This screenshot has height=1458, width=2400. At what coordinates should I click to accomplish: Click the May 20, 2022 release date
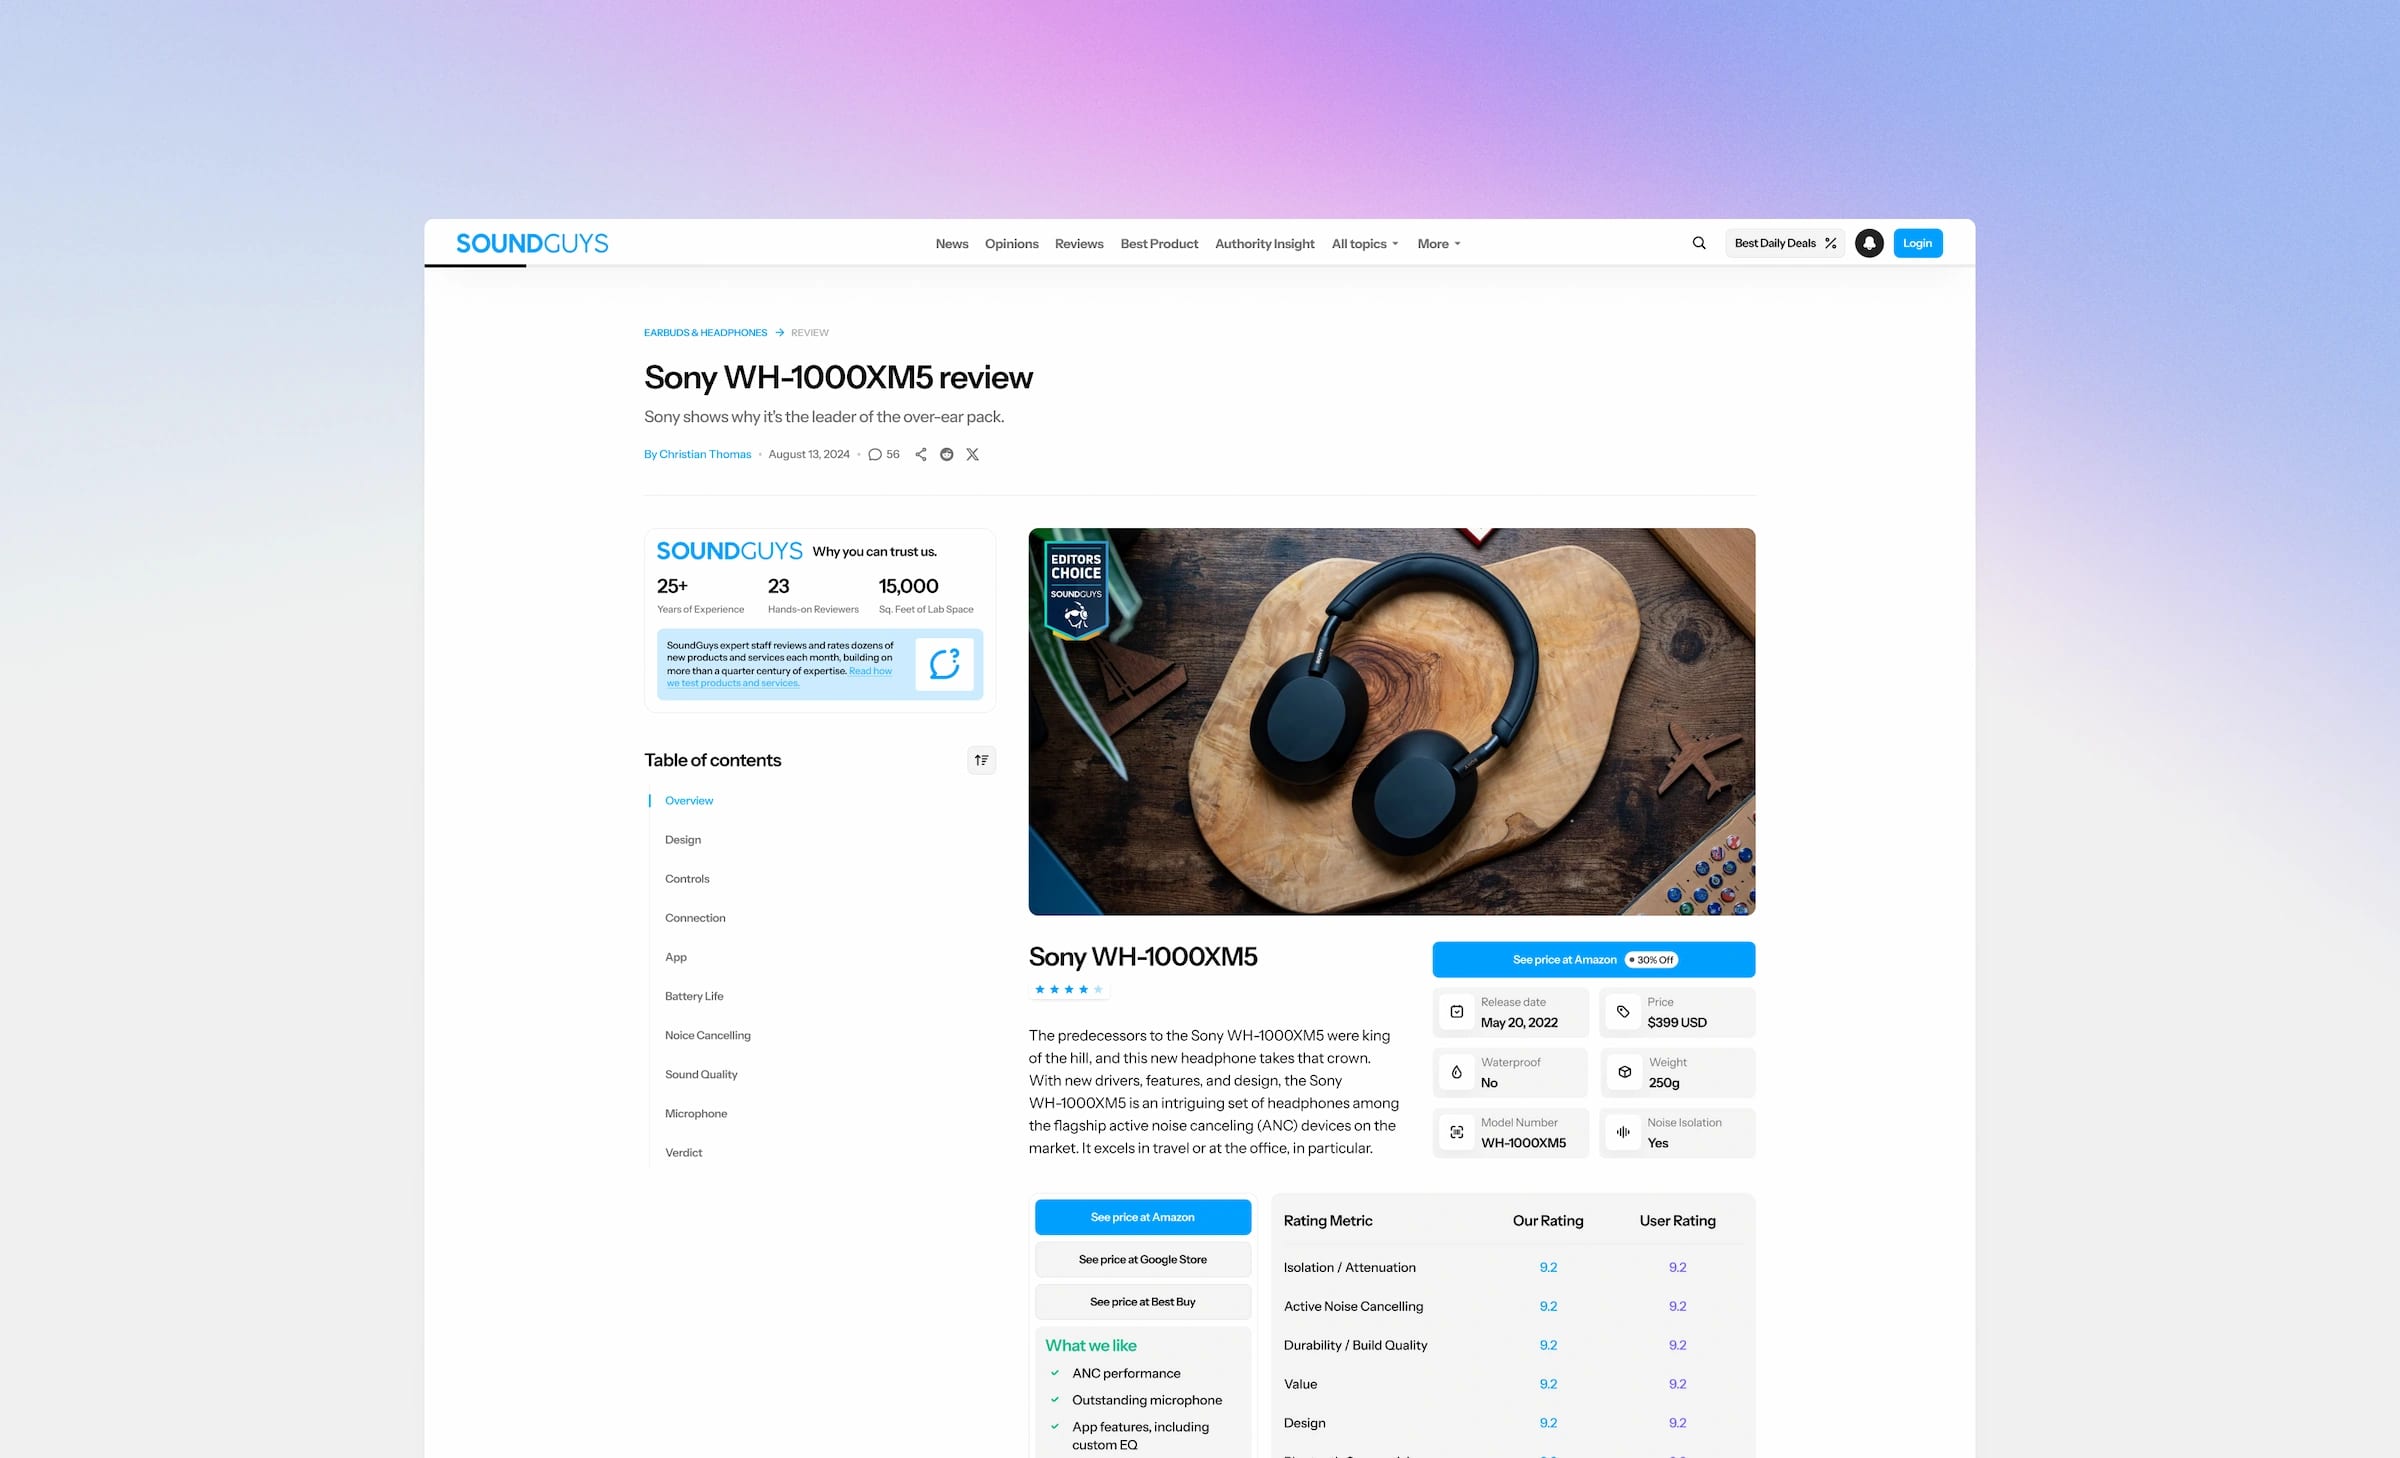click(1519, 1022)
